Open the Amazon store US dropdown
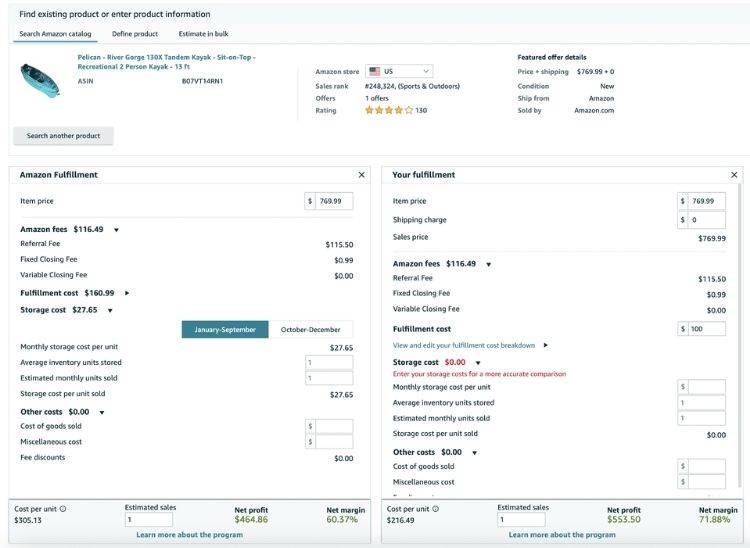 tap(398, 72)
